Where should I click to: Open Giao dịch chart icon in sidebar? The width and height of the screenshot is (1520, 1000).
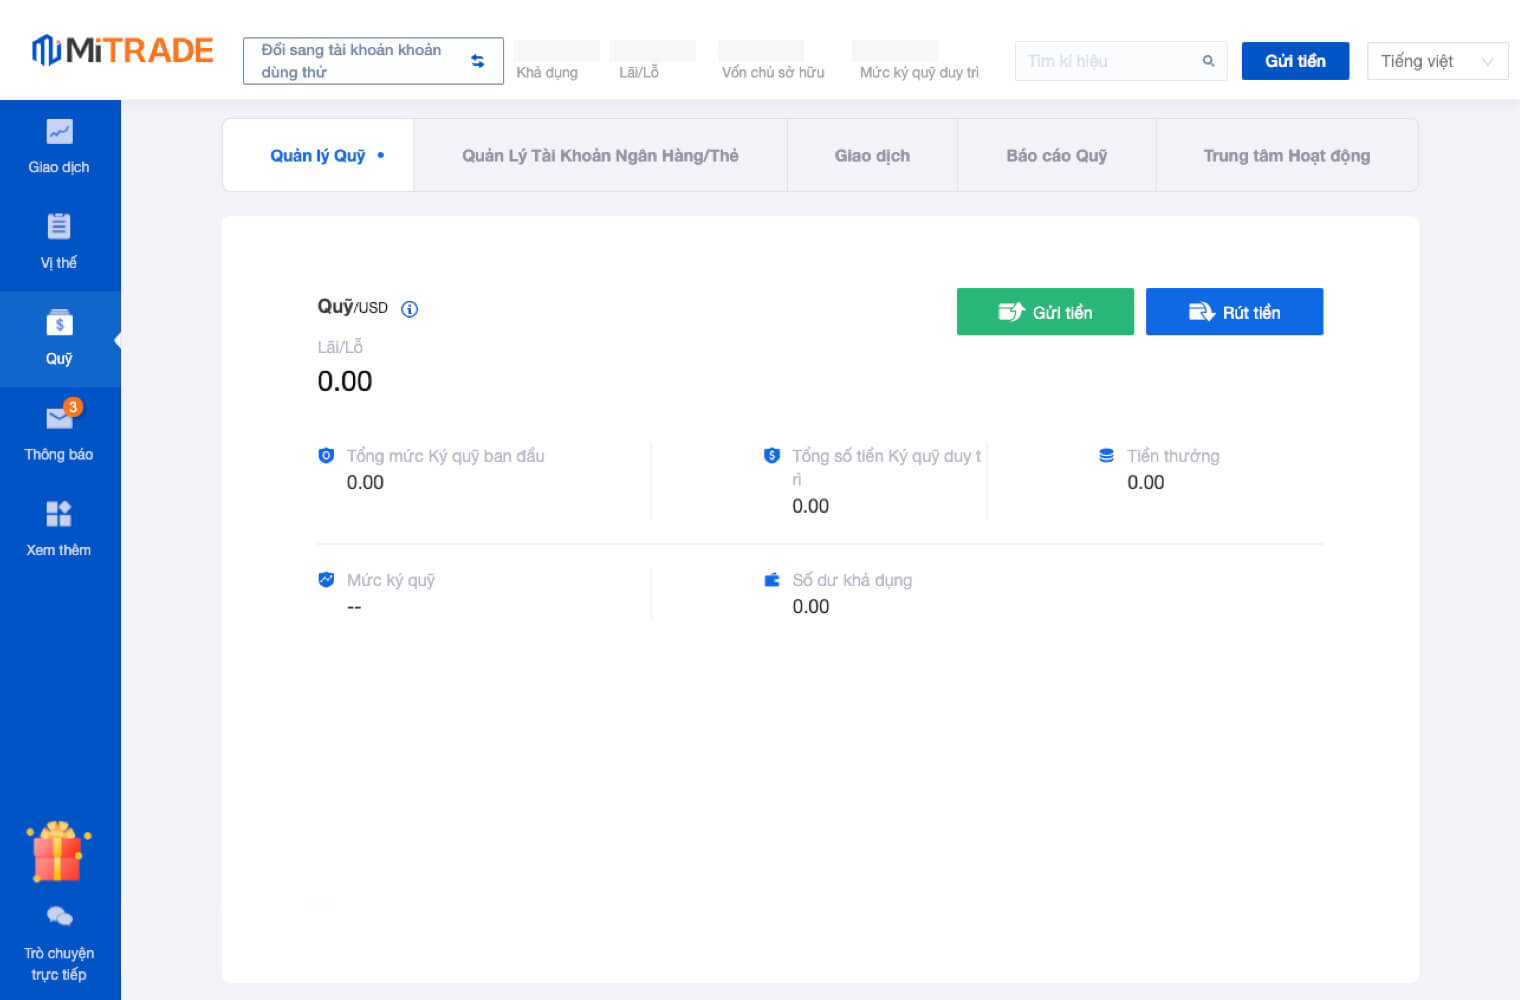tap(59, 133)
